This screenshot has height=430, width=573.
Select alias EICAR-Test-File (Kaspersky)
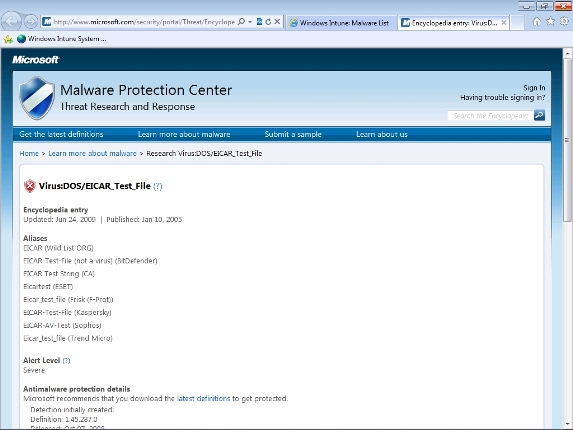67,312
